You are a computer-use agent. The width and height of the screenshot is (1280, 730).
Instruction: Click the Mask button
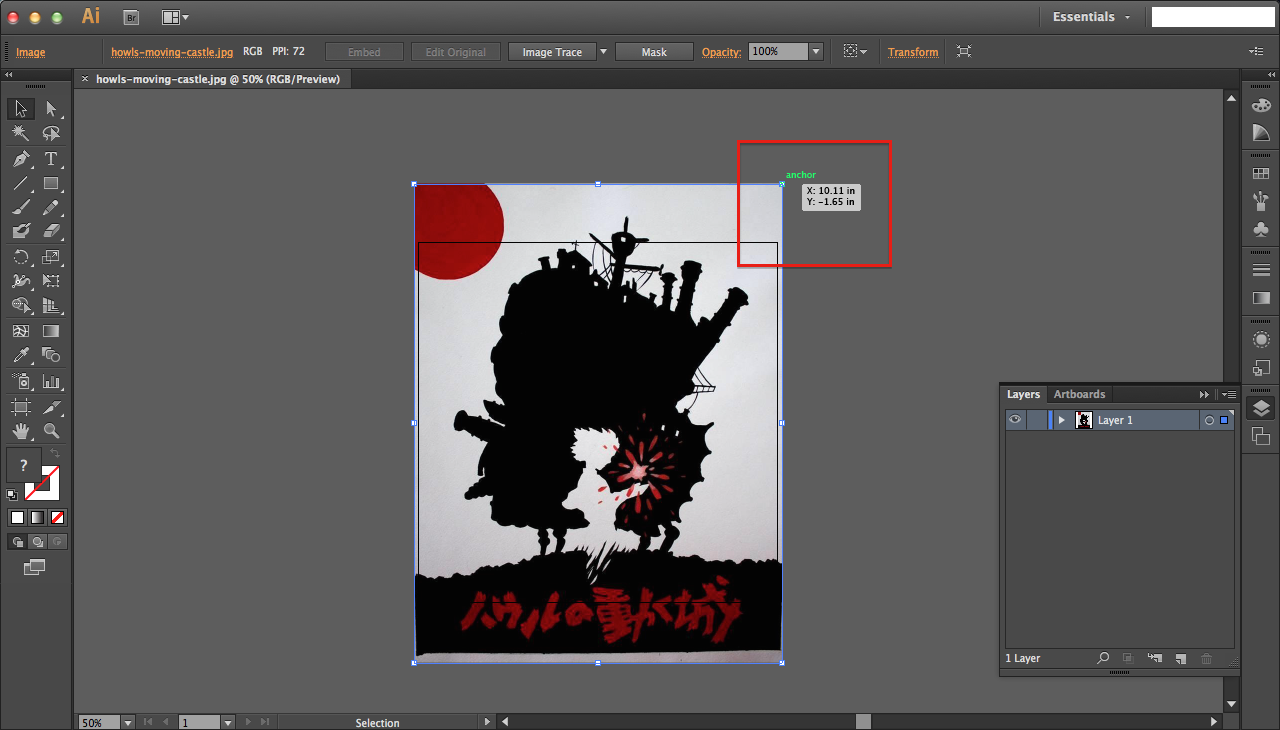[654, 52]
